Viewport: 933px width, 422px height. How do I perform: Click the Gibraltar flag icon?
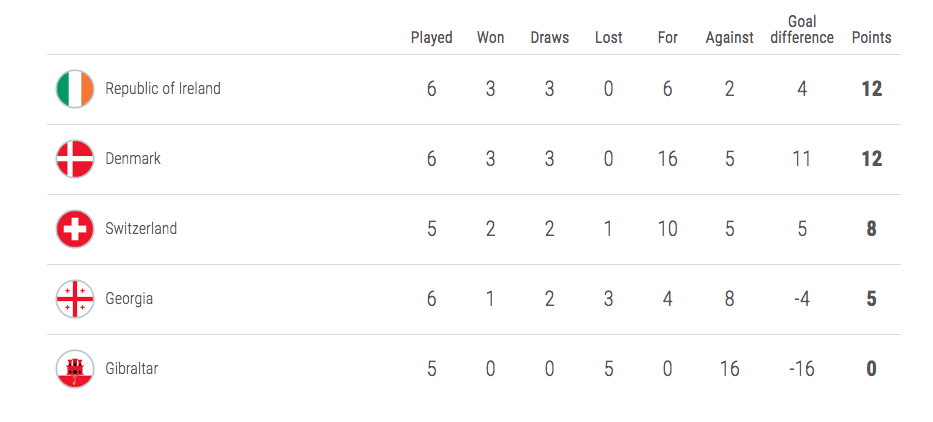[75, 369]
